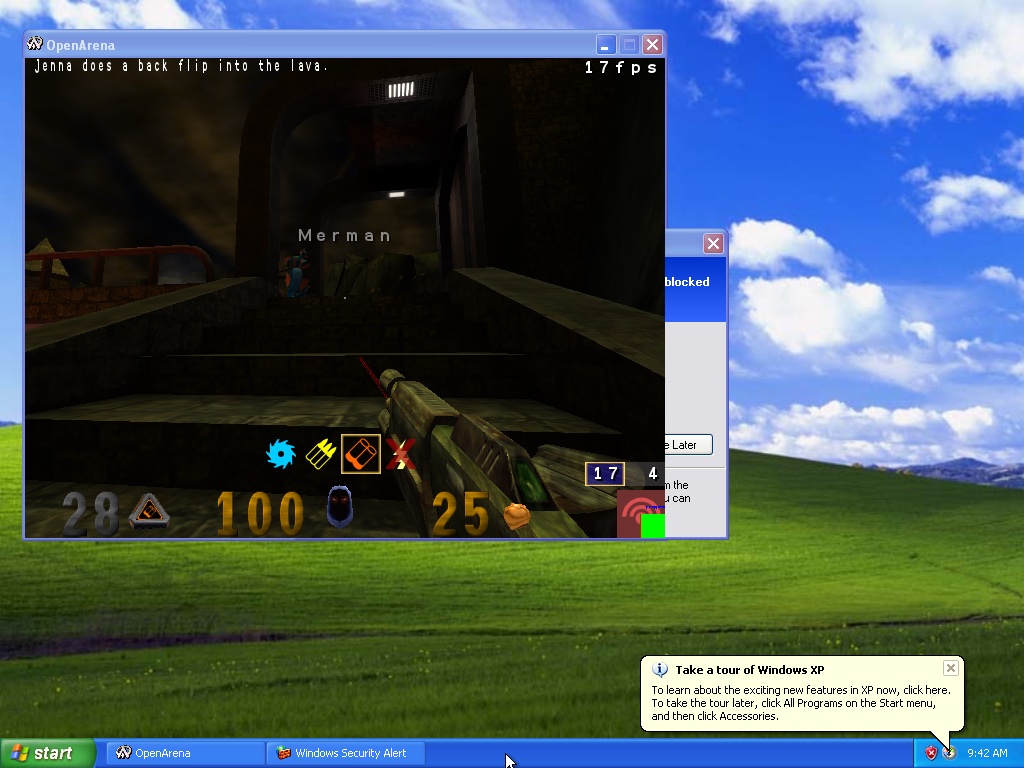This screenshot has width=1024, height=768.
Task: Click the blocked text in Security Alert
Action: pyautogui.click(x=687, y=282)
